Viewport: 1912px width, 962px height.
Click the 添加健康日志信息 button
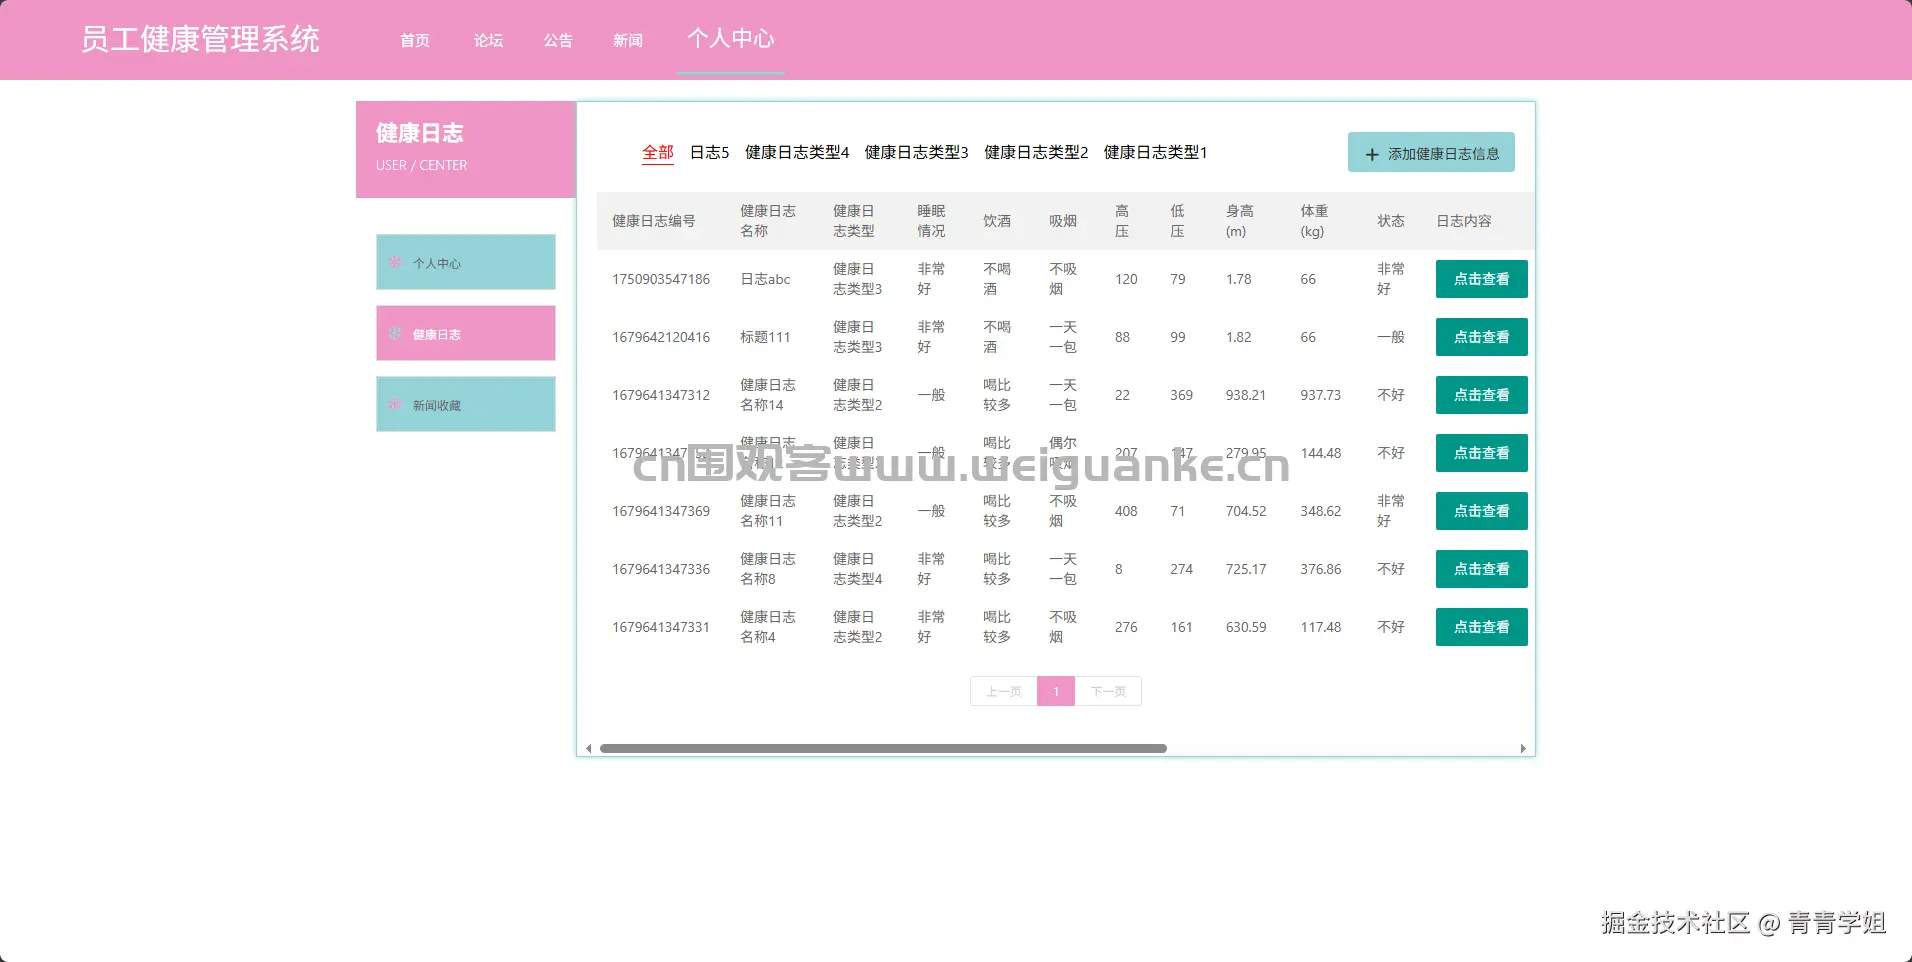click(1430, 152)
